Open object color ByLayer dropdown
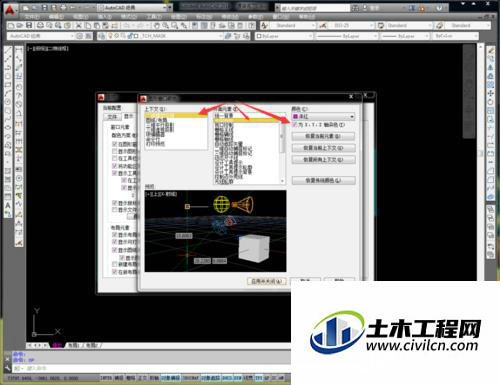The width and height of the screenshot is (500, 385). 284,36
